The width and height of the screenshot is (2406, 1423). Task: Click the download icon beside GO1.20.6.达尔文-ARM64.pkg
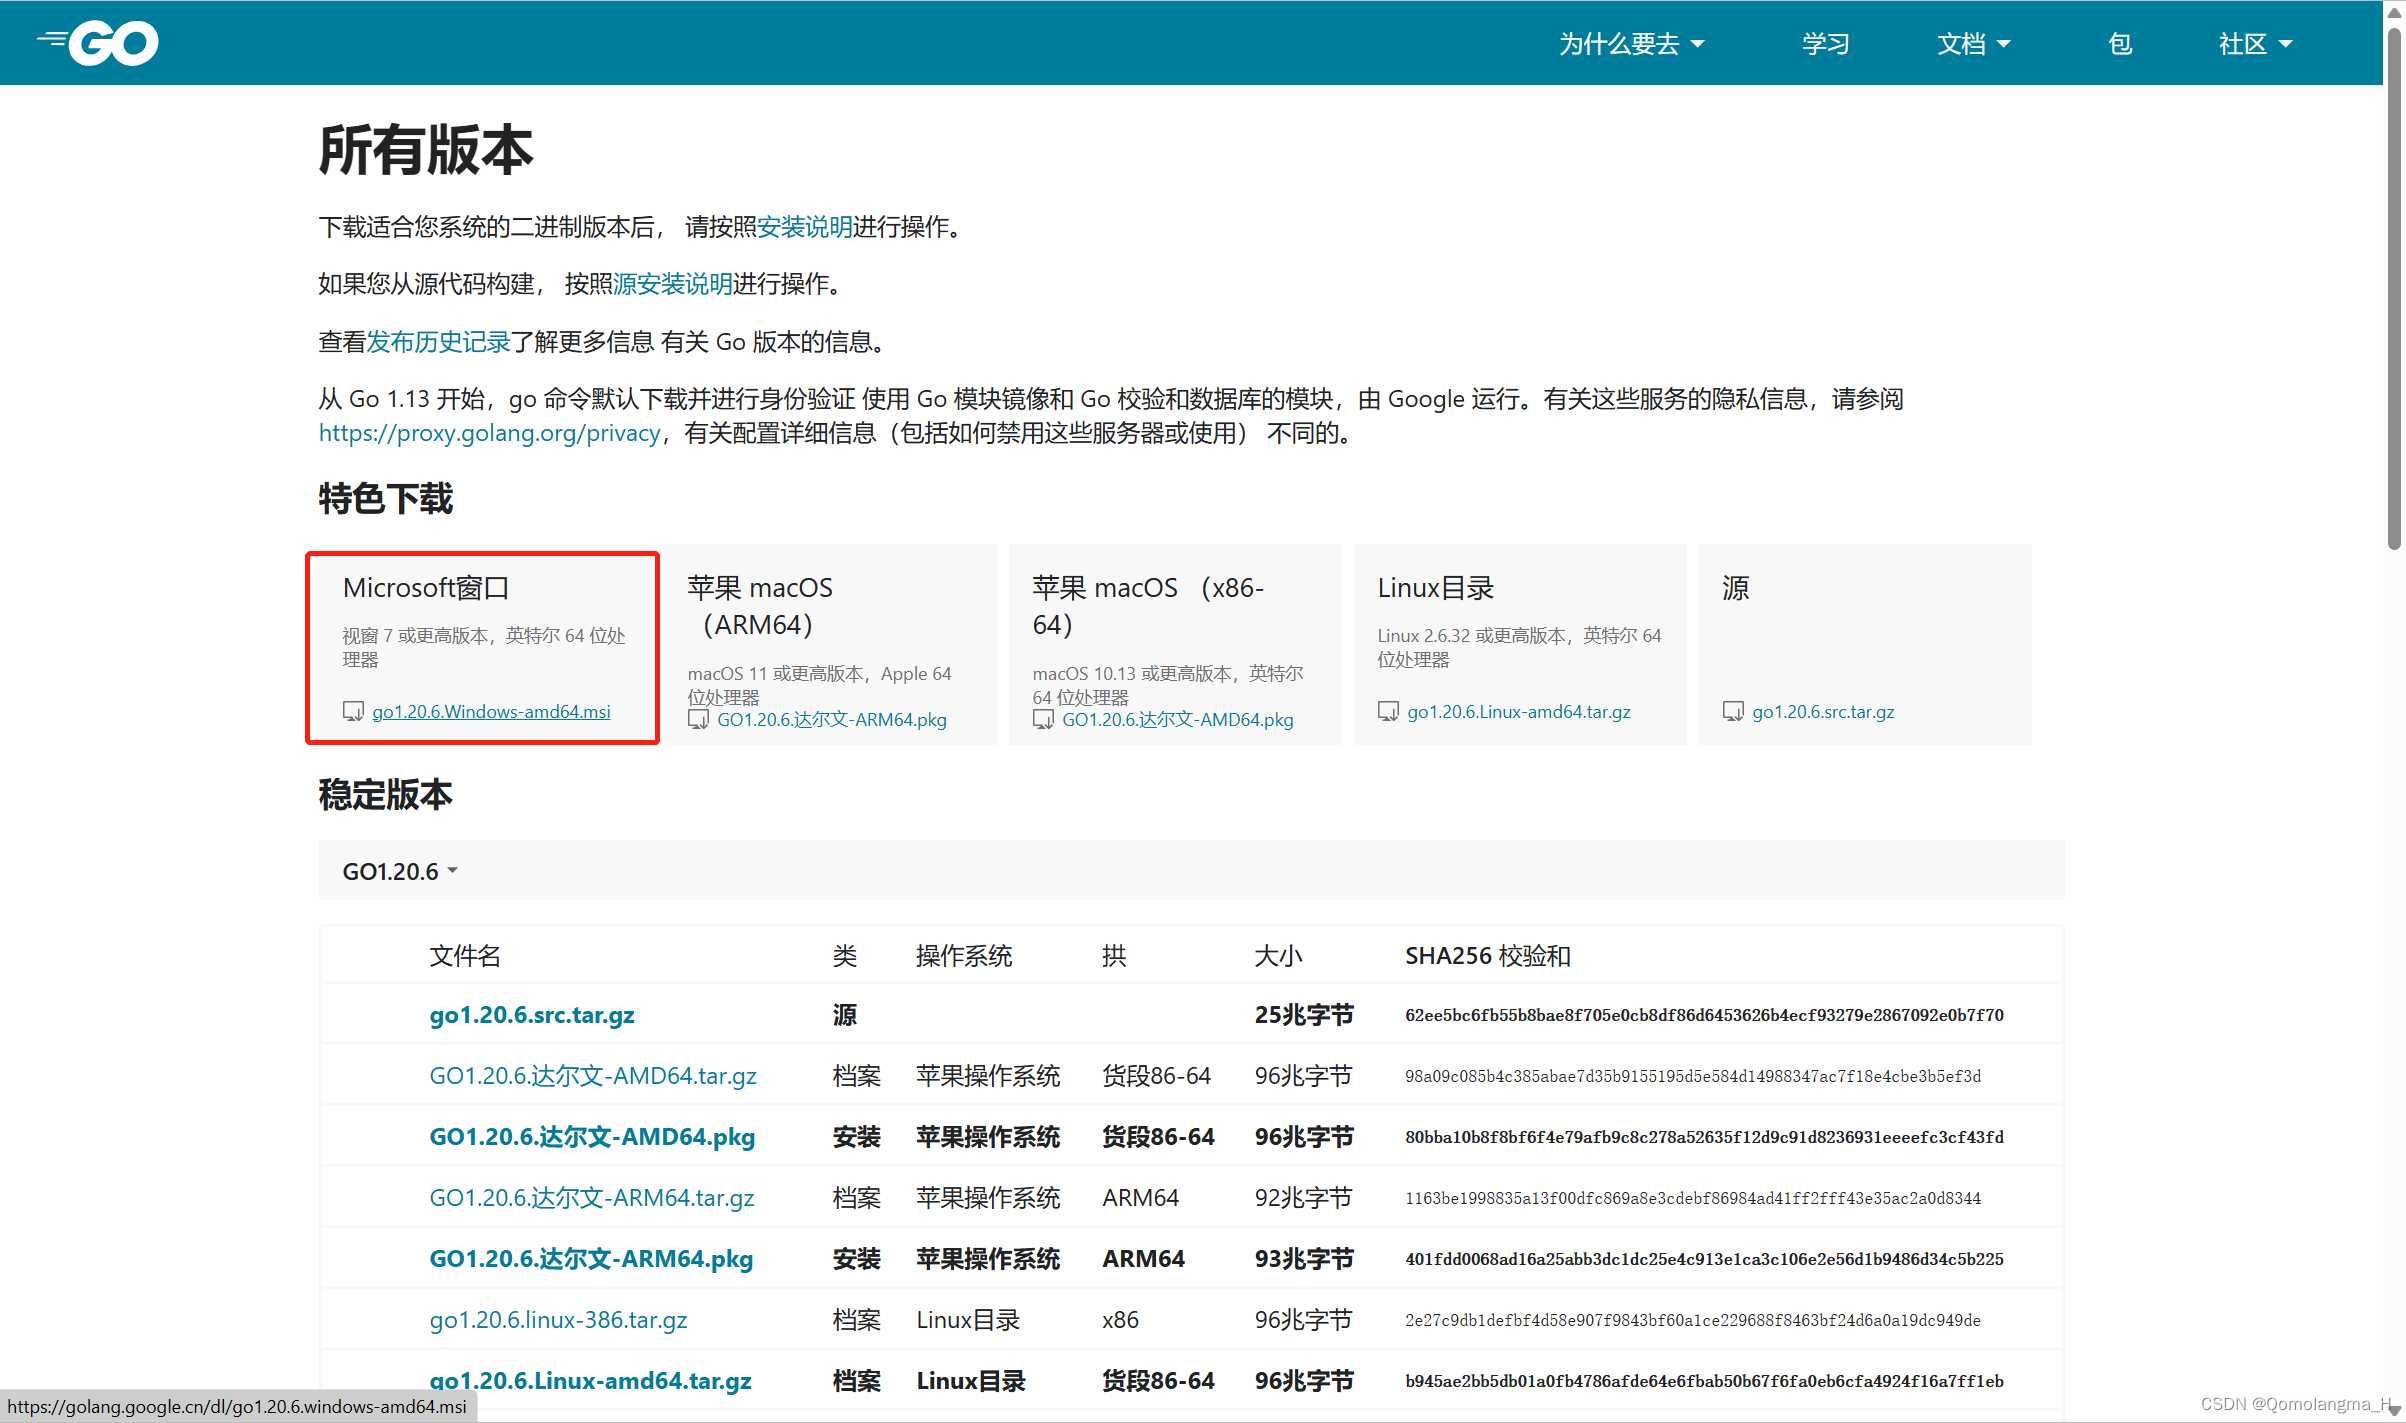point(699,719)
